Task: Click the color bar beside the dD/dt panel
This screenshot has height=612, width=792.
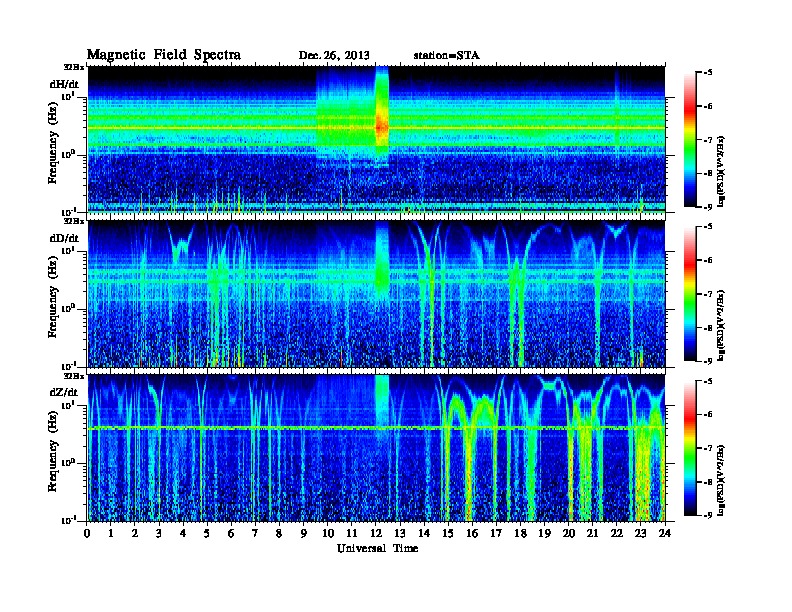Action: tap(690, 293)
